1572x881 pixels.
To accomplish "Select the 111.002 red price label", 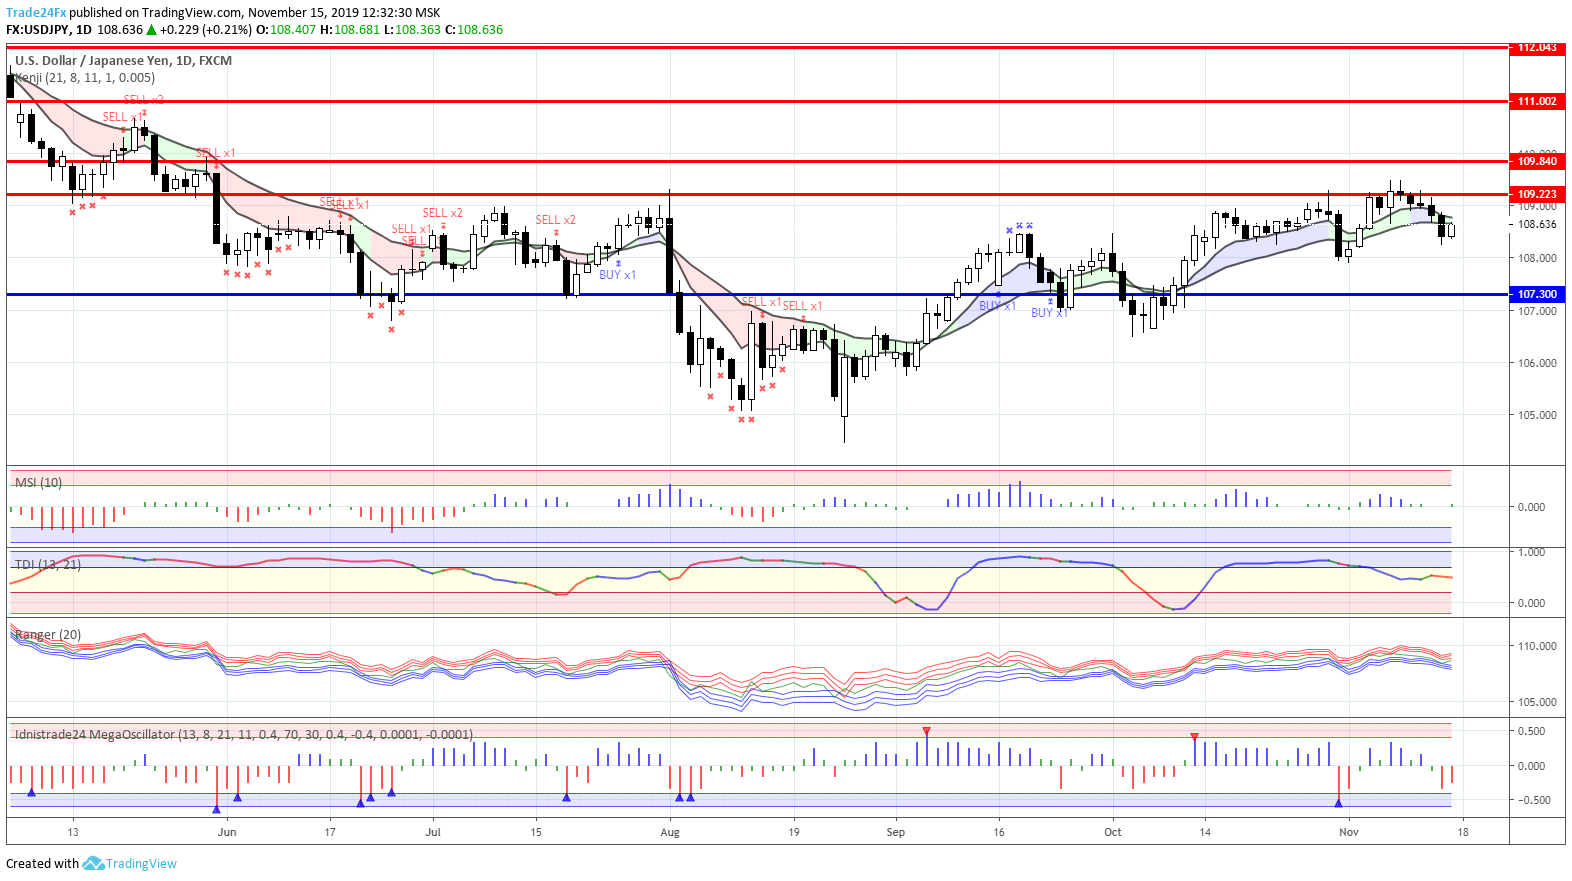I will (x=1537, y=101).
